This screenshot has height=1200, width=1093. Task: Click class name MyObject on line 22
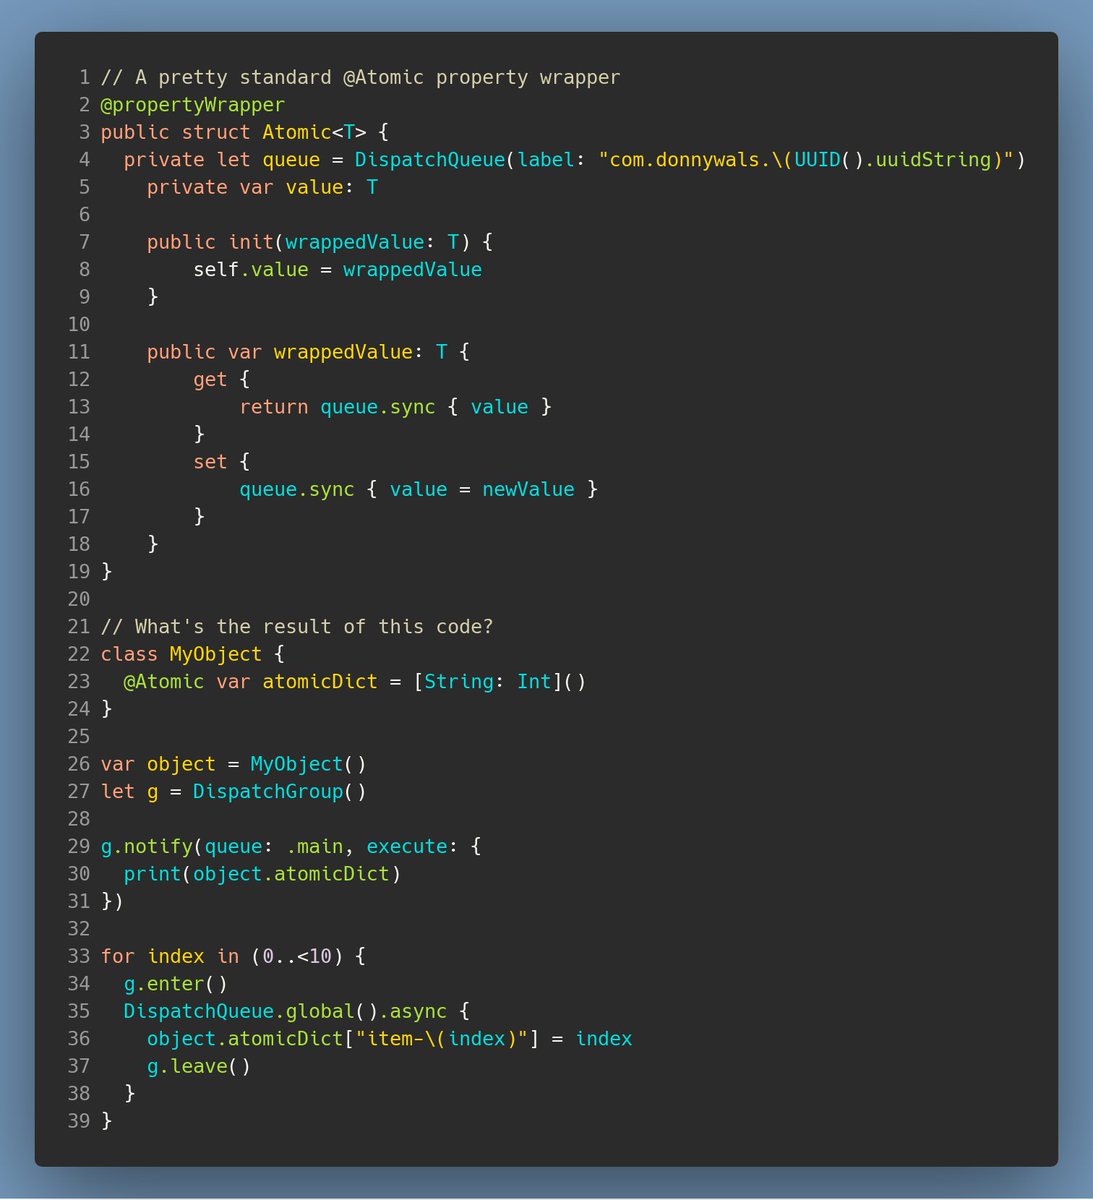tap(216, 655)
